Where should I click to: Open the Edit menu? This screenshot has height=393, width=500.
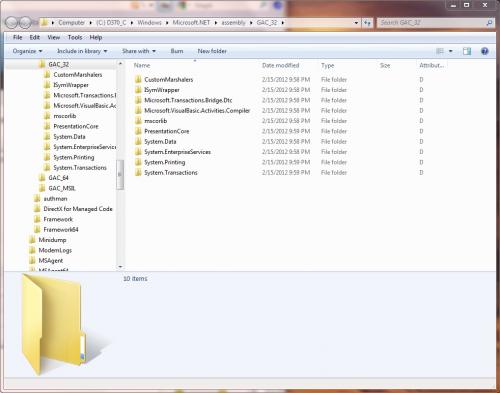click(x=35, y=37)
